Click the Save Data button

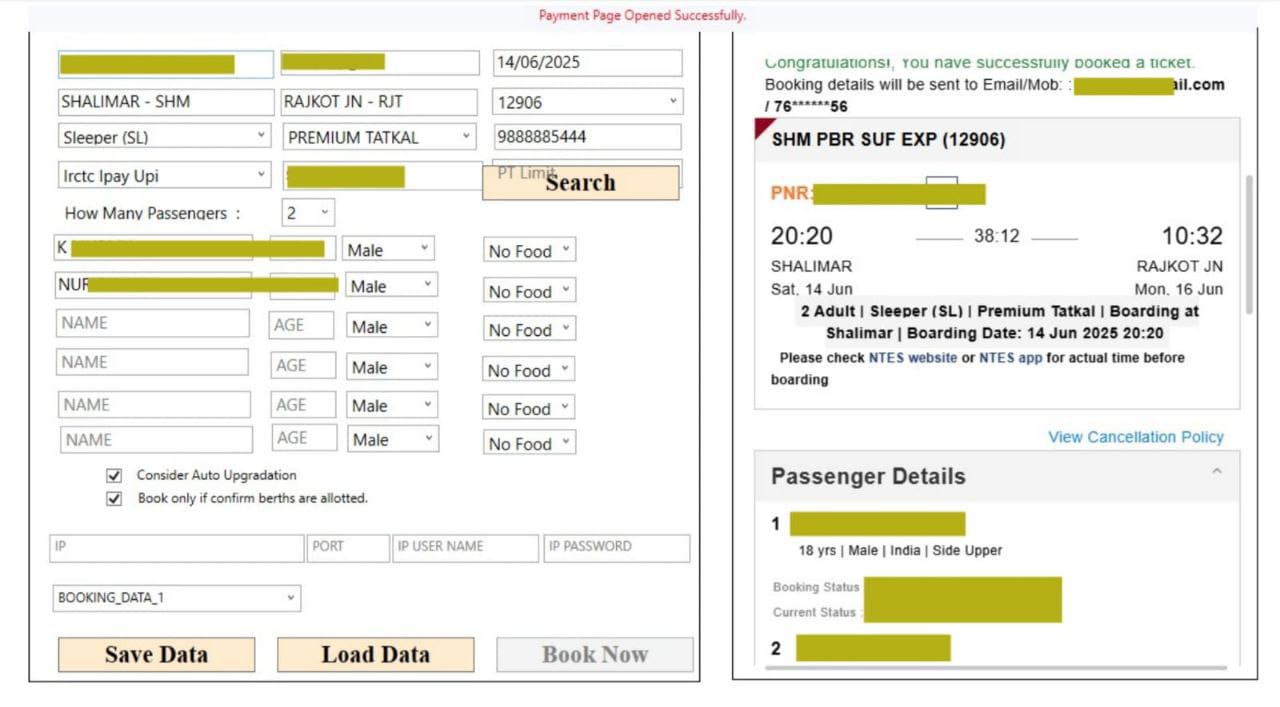click(156, 655)
